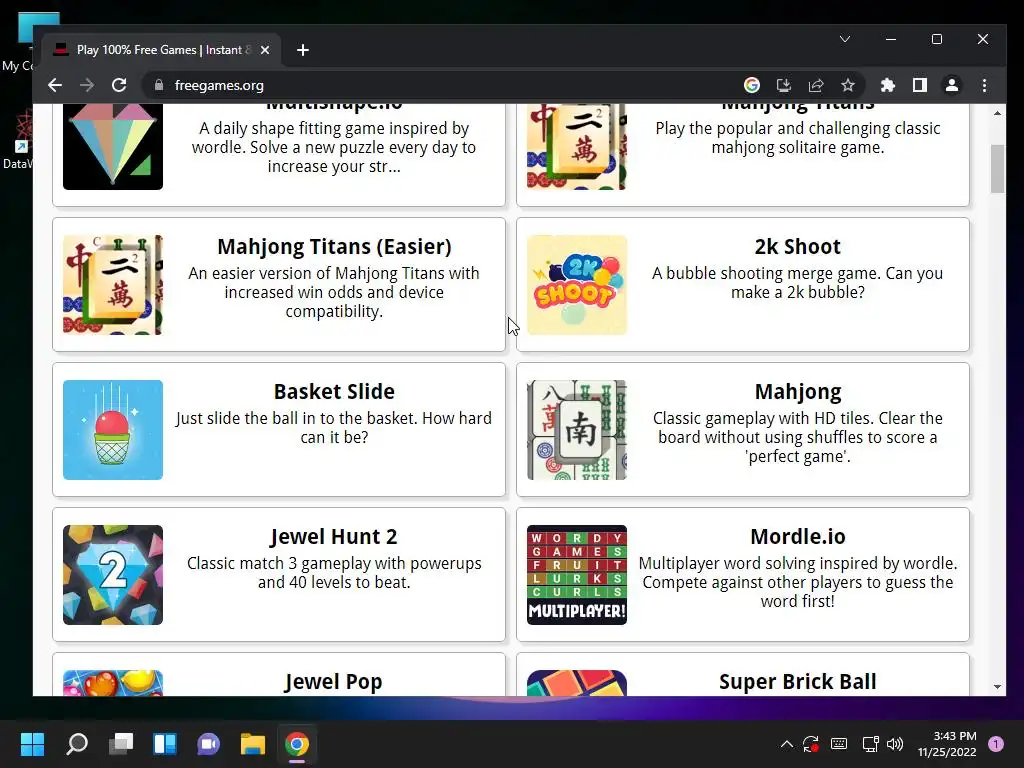
Task: Open Chrome's three-dot menu
Action: (x=984, y=86)
